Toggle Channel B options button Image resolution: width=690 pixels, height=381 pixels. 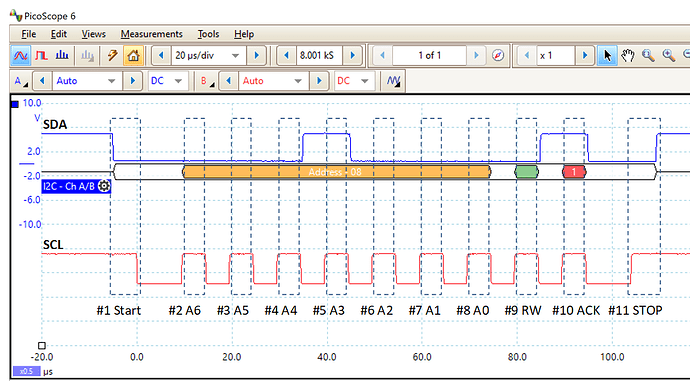tap(207, 81)
